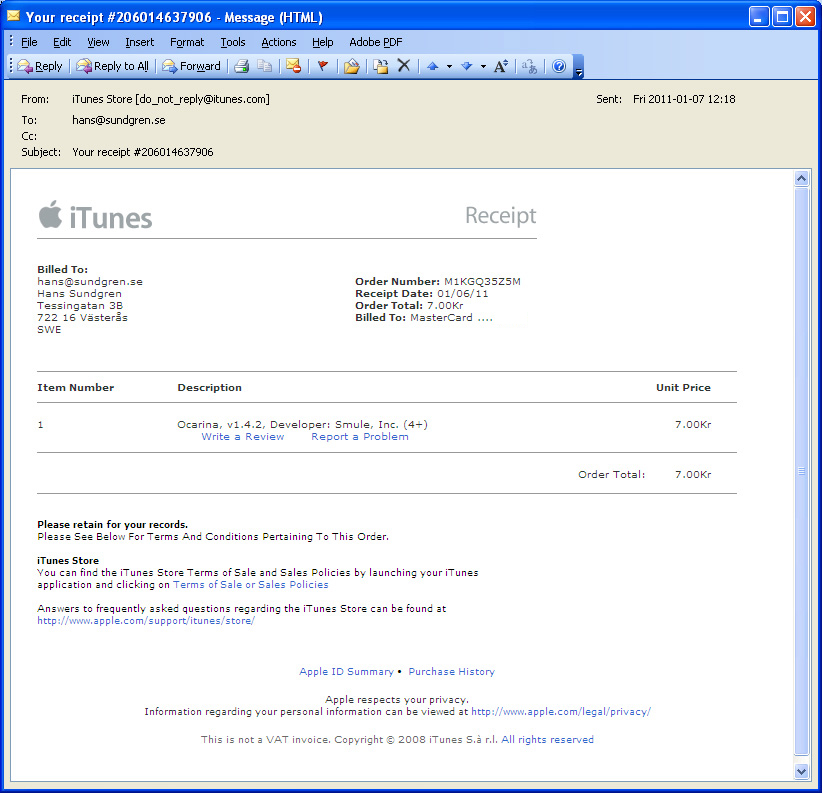Open the File menu
Screen dimensions: 822x793
pos(29,42)
